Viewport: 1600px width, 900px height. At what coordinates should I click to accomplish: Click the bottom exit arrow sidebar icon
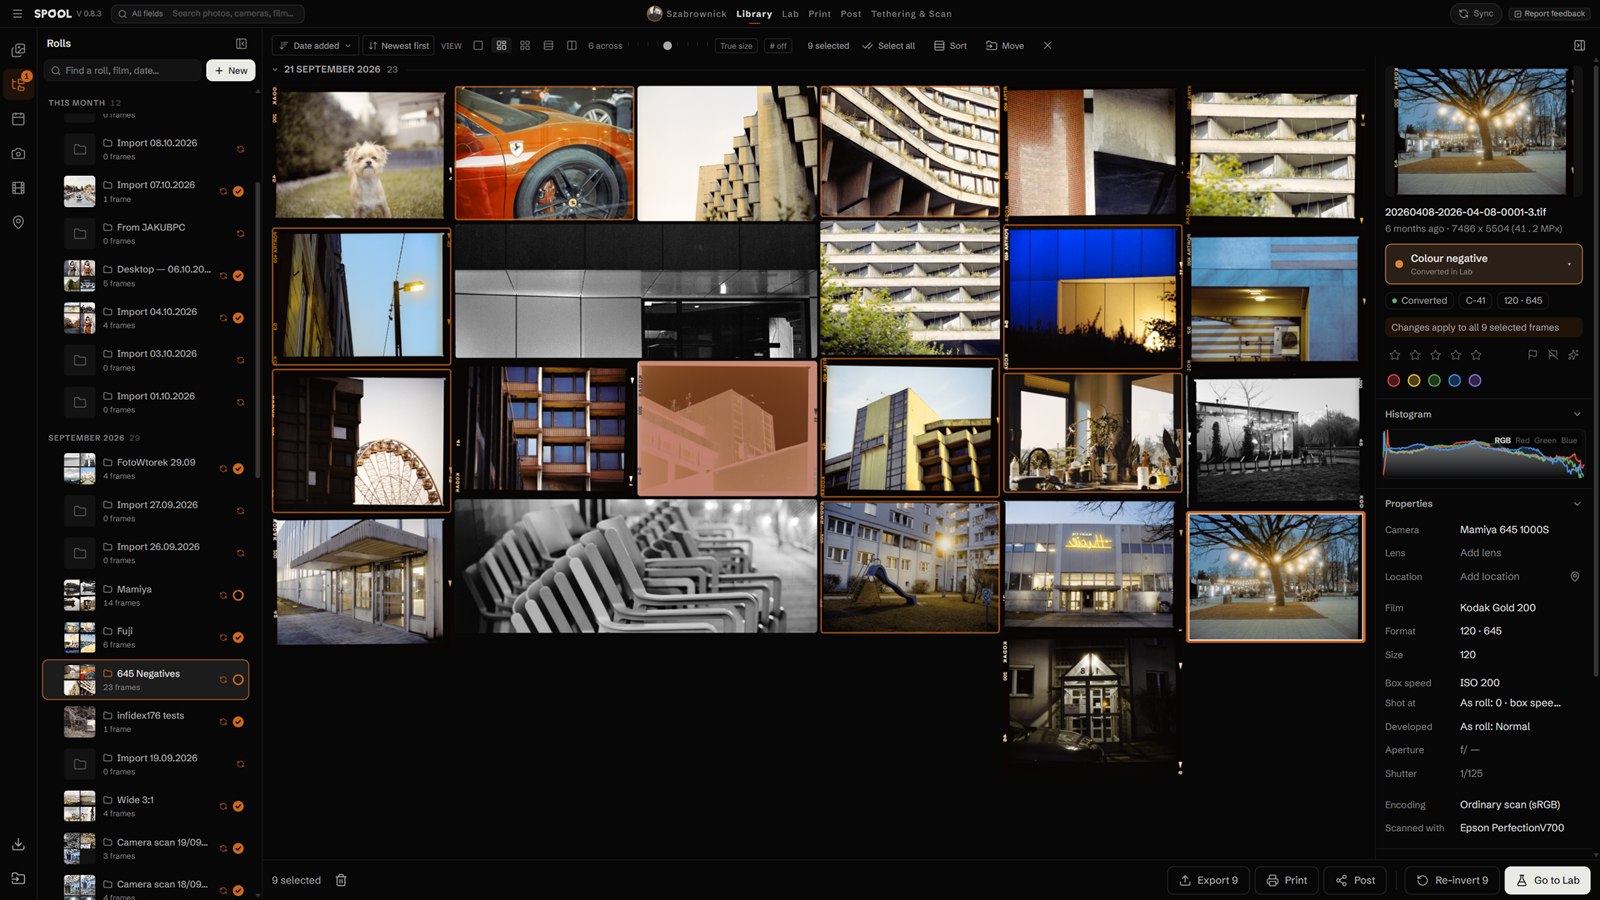(x=18, y=878)
